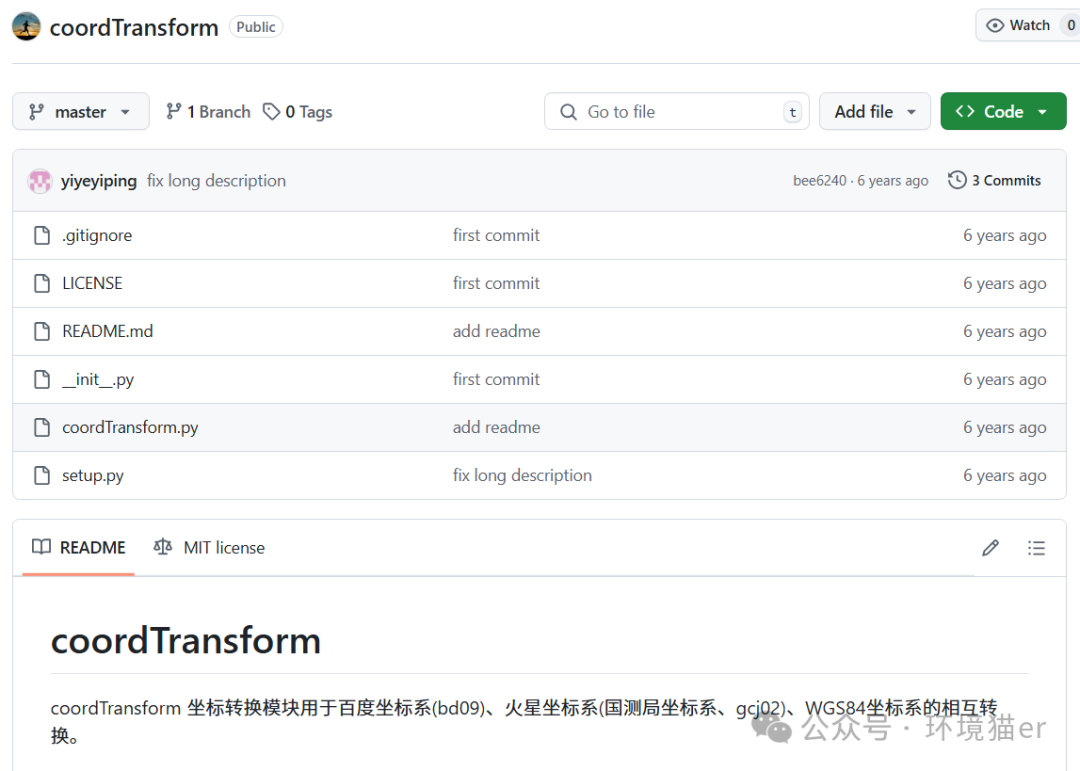The height and width of the screenshot is (771, 1080).
Task: Click inside the Go to file search field
Action: click(x=676, y=111)
